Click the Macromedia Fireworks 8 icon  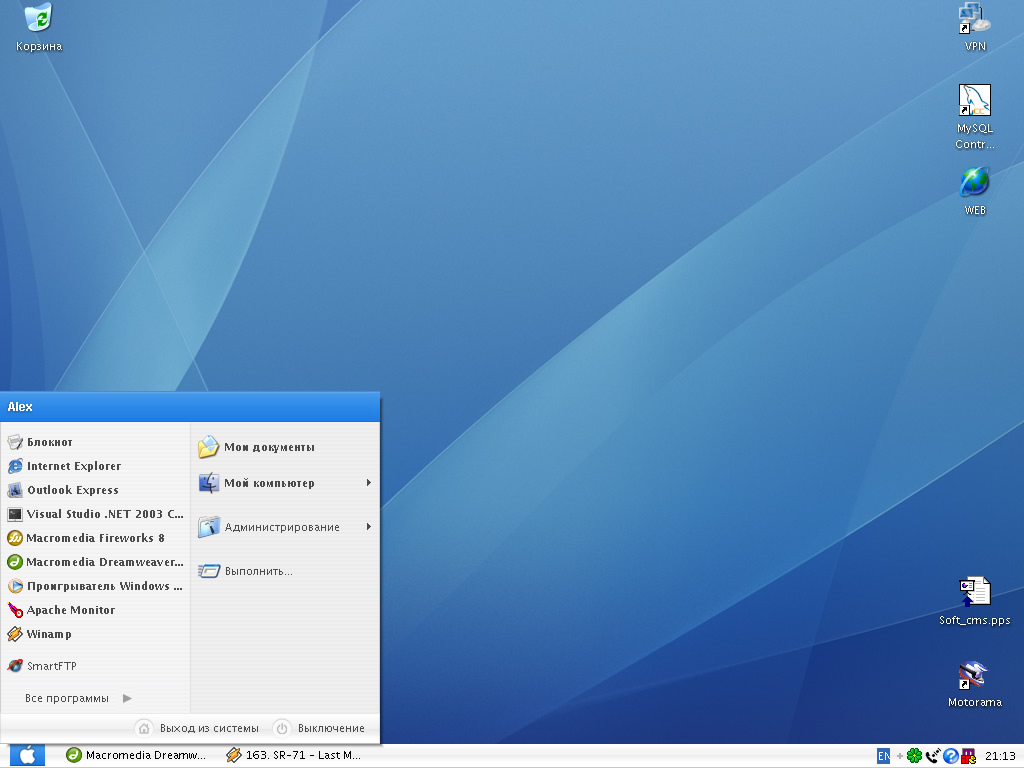pos(14,538)
